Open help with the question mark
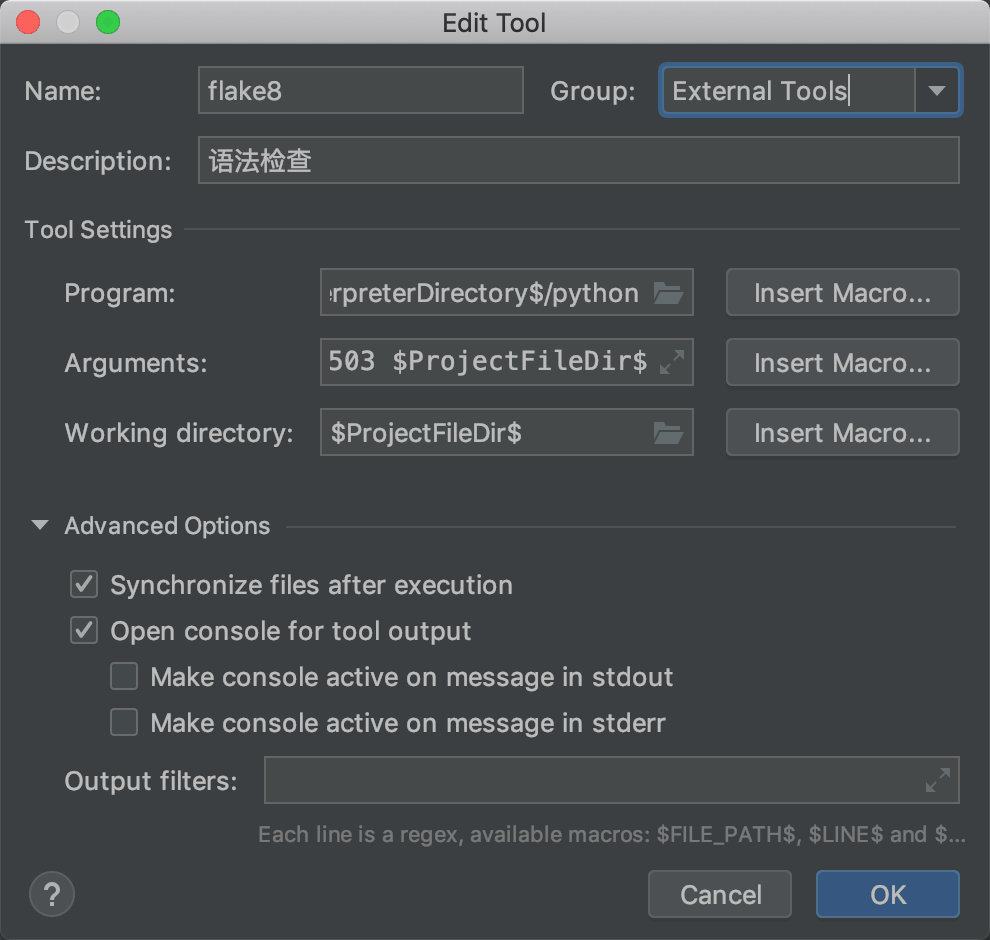 point(52,894)
